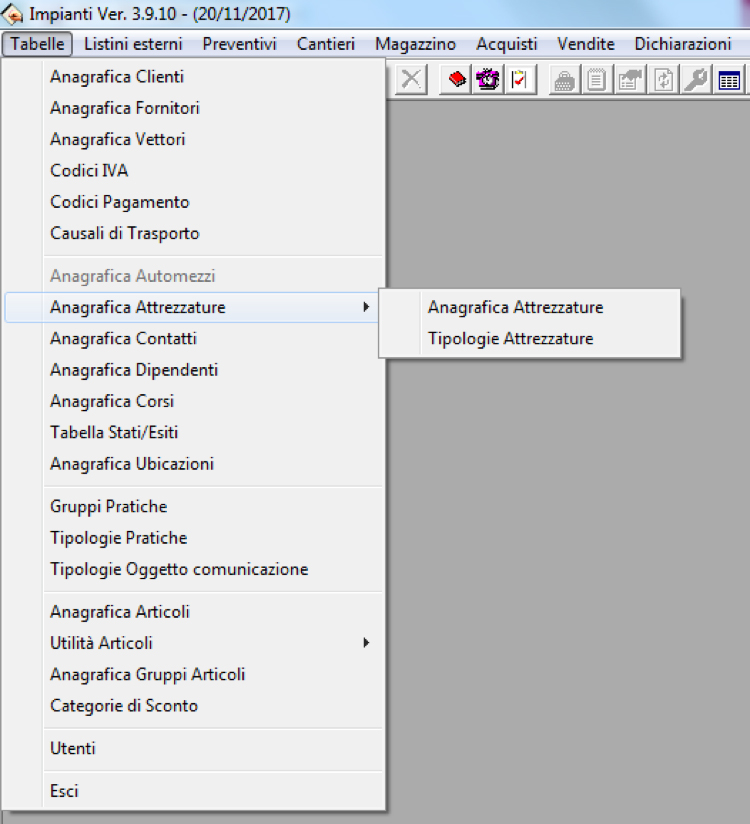The height and width of the screenshot is (824, 750).
Task: Click the gray refresh document toolbar icon
Action: [x=663, y=81]
